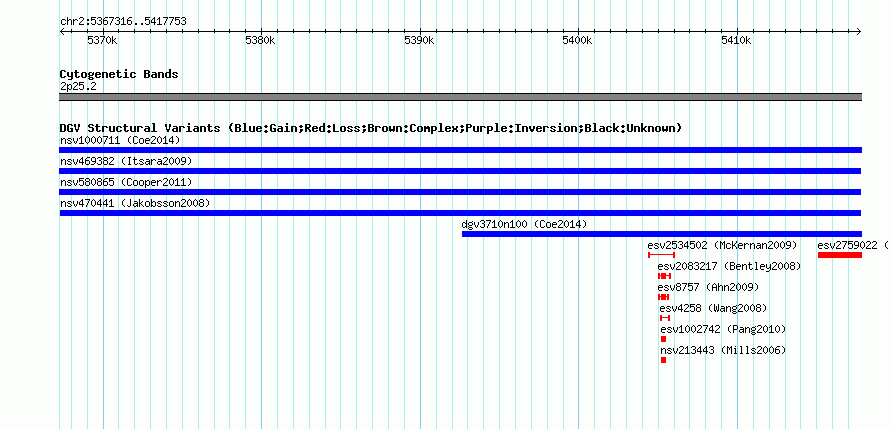The image size is (890, 429).
Task: Click the 2p25.2 band label
Action: 78,86
